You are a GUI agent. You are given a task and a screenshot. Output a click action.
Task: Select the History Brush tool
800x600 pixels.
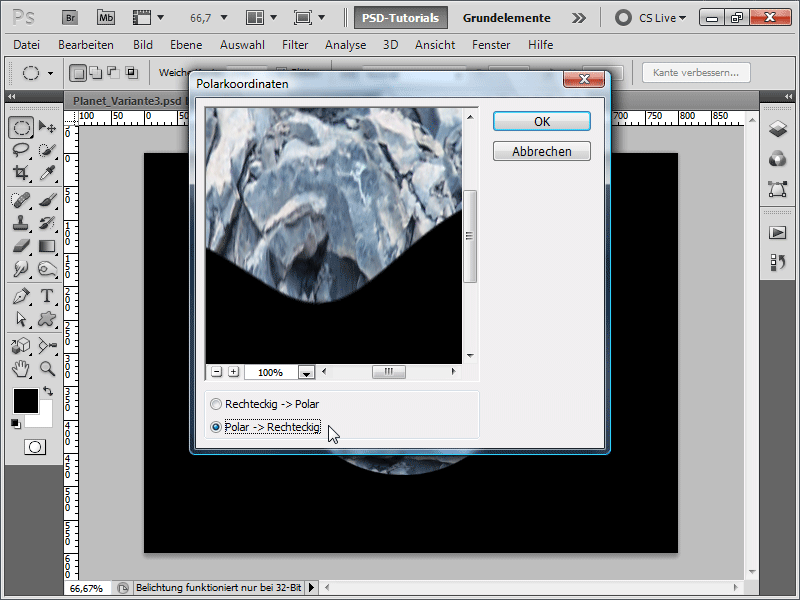point(47,222)
